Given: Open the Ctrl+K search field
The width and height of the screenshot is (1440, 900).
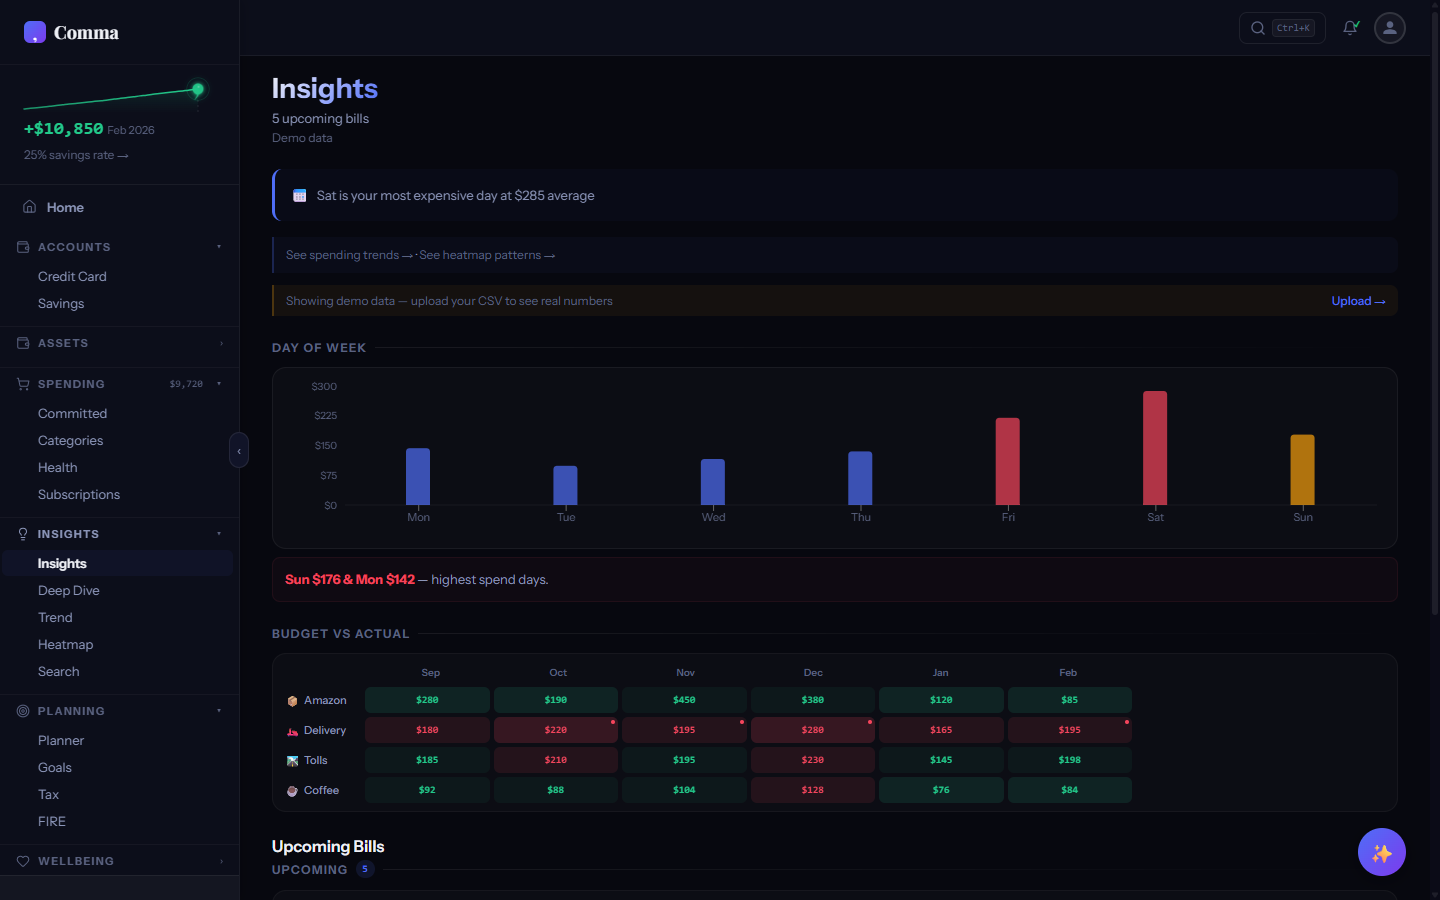Looking at the screenshot, I should (1282, 28).
